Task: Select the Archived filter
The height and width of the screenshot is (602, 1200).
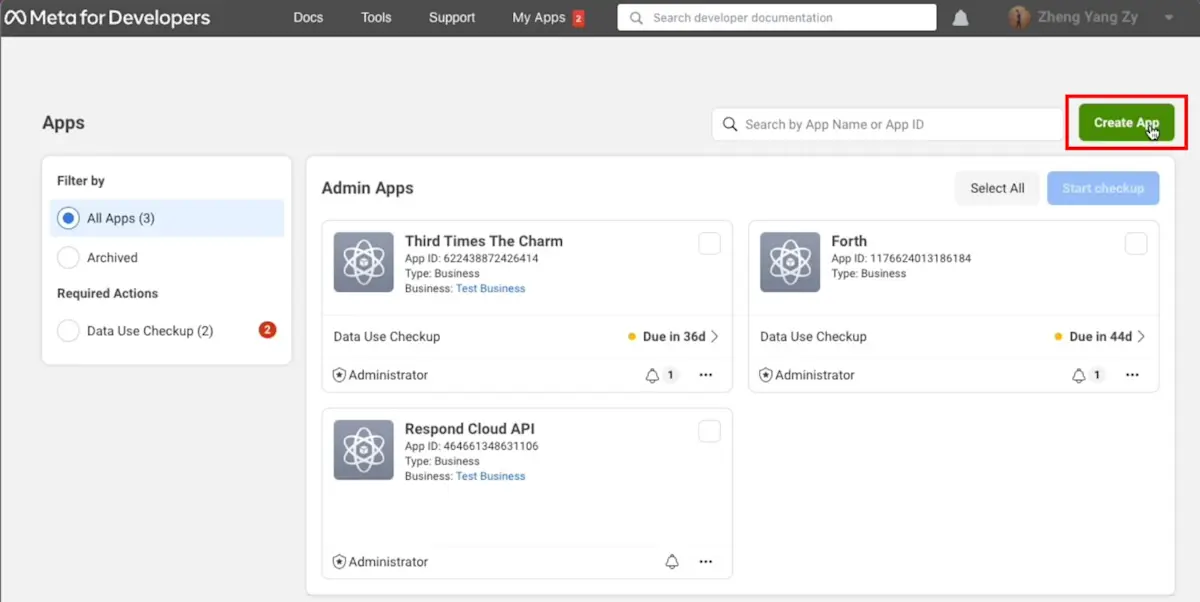Action: [x=68, y=257]
